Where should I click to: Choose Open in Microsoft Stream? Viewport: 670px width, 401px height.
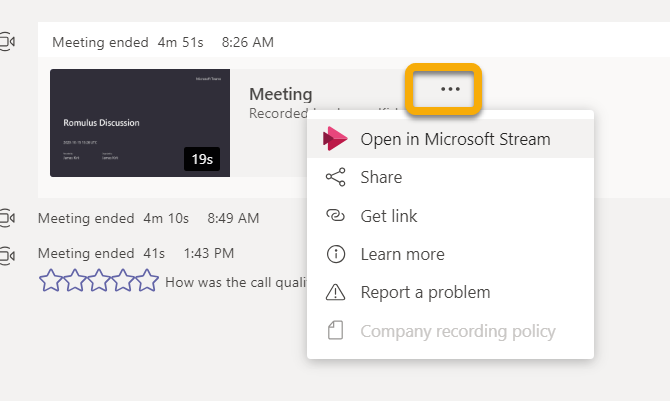click(x=450, y=139)
